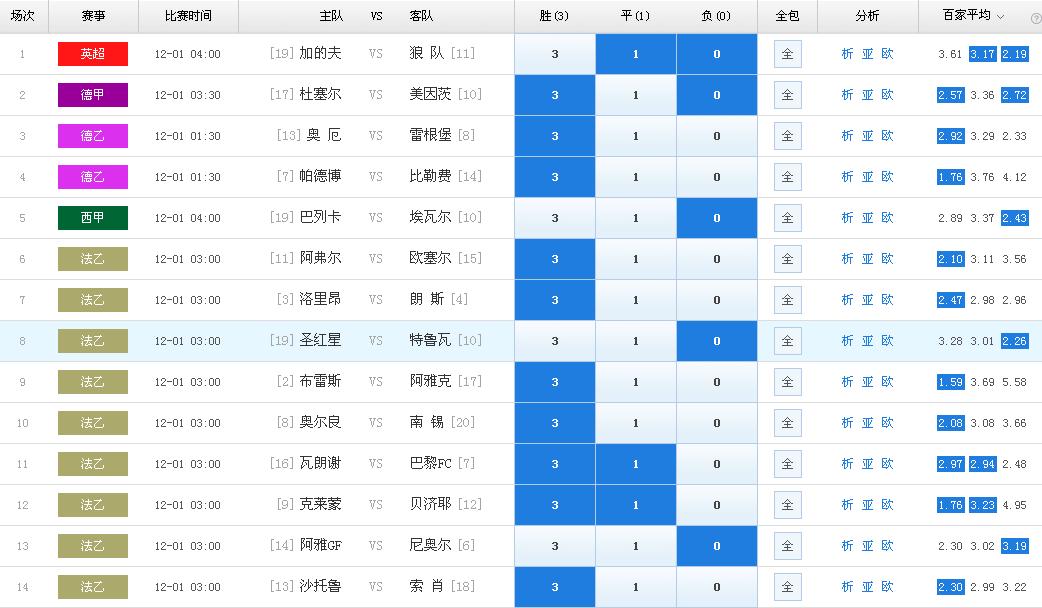
Task: Click 全 button in 沙托鲁 row
Action: coord(787,587)
